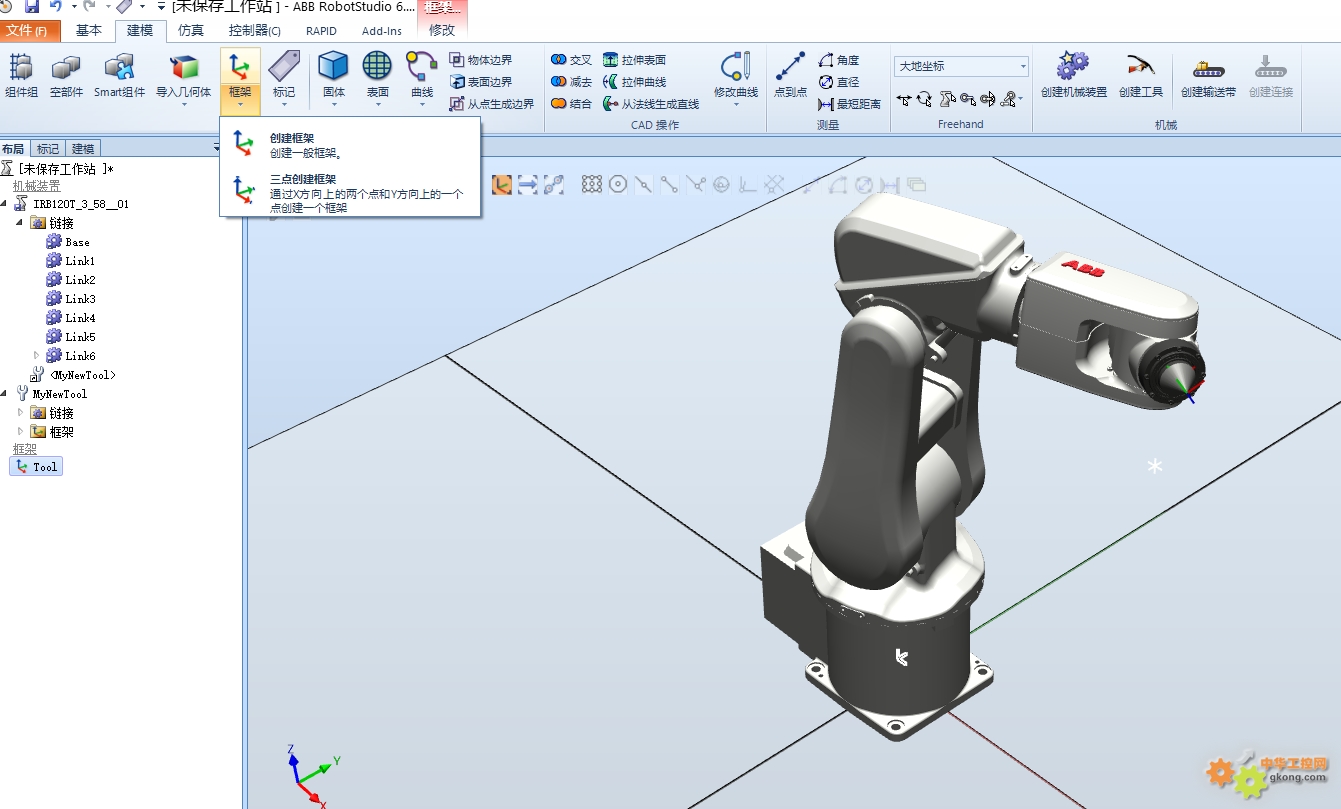
Task: Switch to the 控制器 controller tab
Action: pyautogui.click(x=255, y=30)
